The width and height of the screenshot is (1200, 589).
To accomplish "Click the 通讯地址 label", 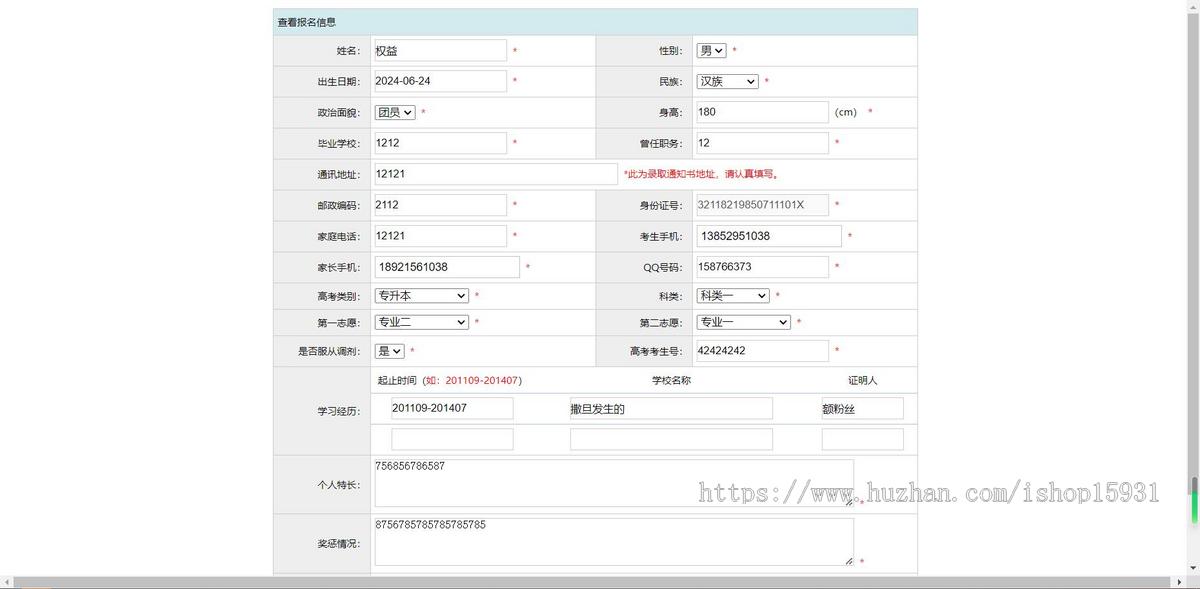I will [338, 175].
